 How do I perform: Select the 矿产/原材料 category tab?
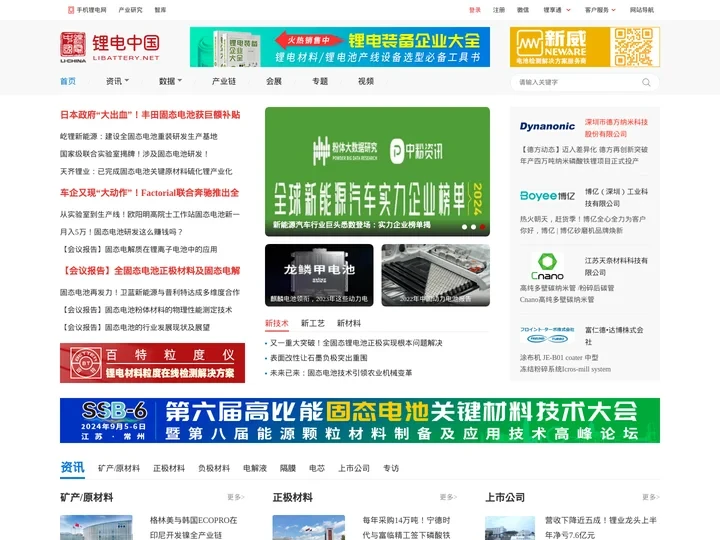click(119, 468)
